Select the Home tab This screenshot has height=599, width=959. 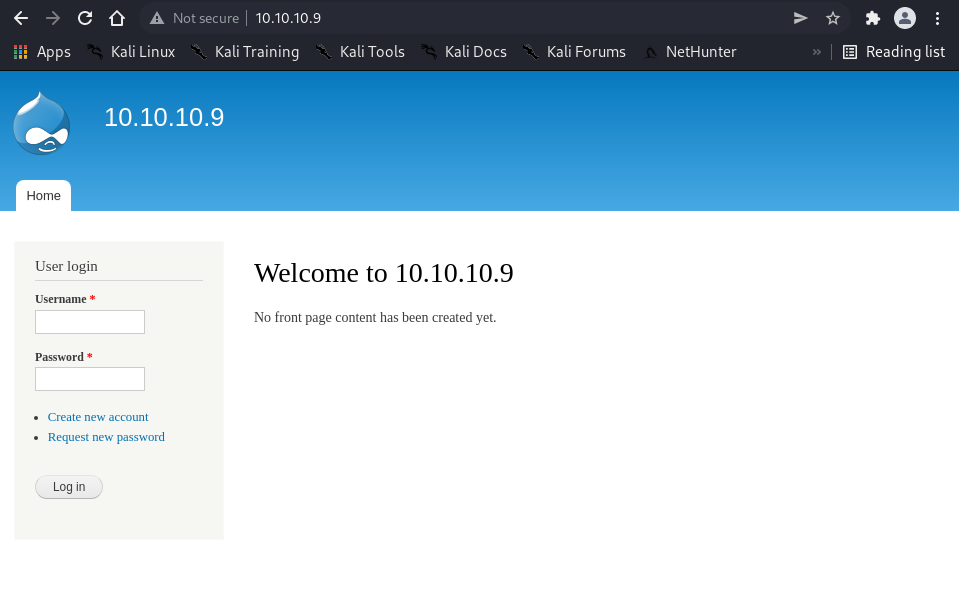point(43,196)
